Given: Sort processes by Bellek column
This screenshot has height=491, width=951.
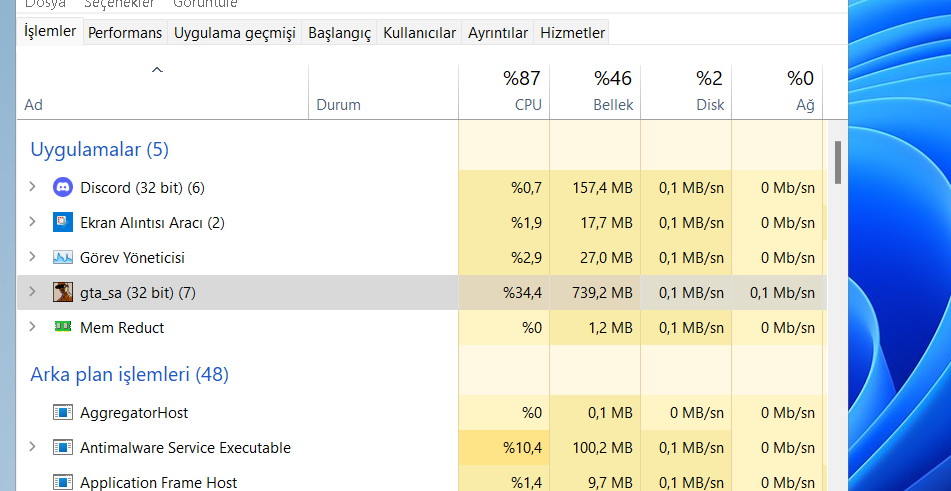Looking at the screenshot, I should 595,91.
